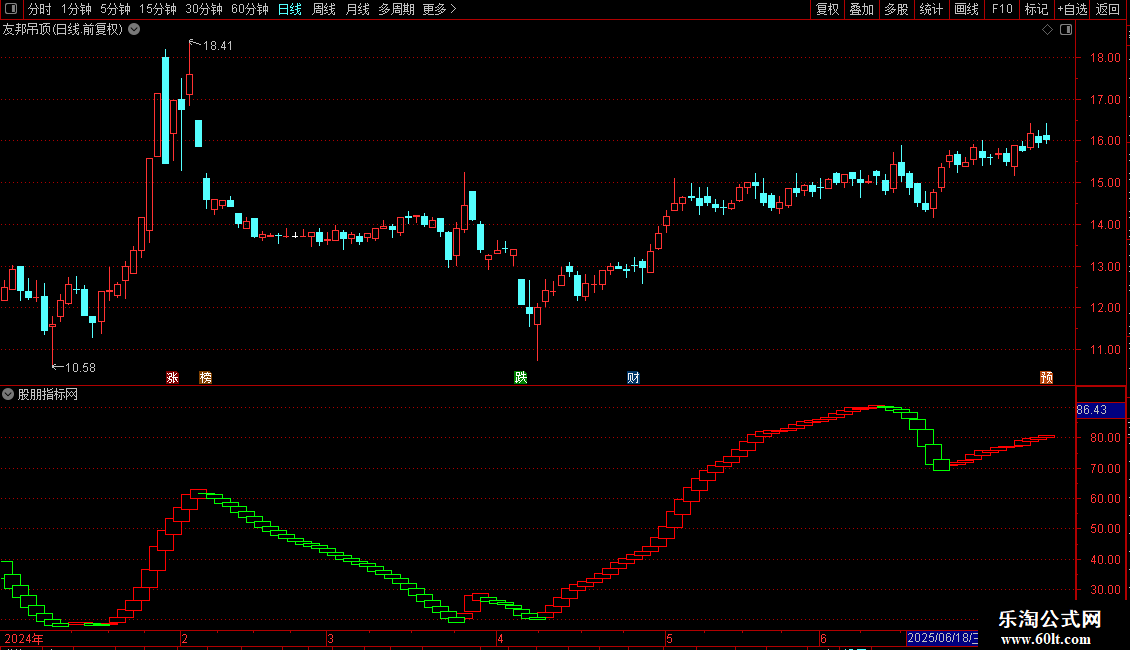Open dropdown beside 股朋指标网 indicator
Viewport: 1130px width, 650px height.
pyautogui.click(x=8, y=394)
